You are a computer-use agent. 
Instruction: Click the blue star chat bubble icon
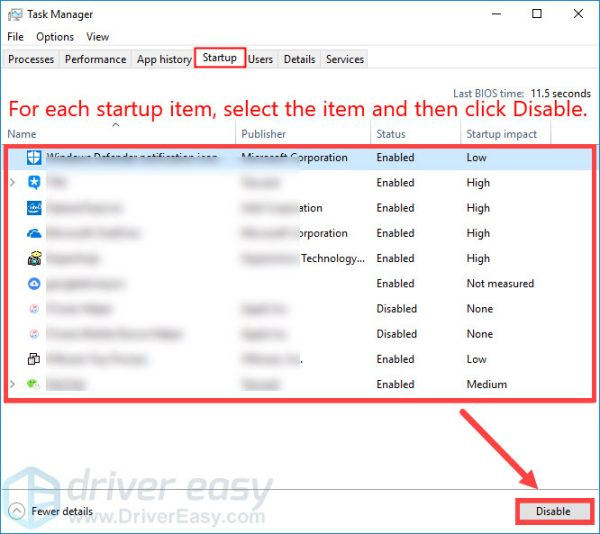[34, 183]
